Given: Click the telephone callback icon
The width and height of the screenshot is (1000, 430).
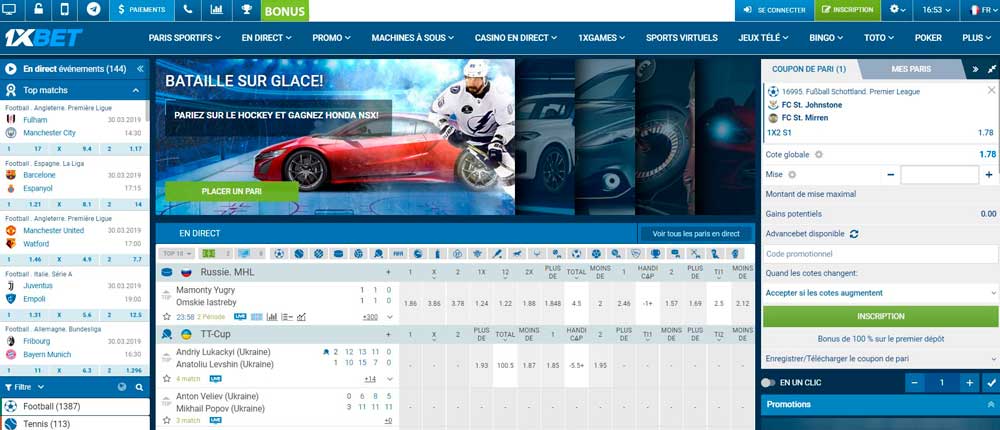Looking at the screenshot, I should (188, 10).
